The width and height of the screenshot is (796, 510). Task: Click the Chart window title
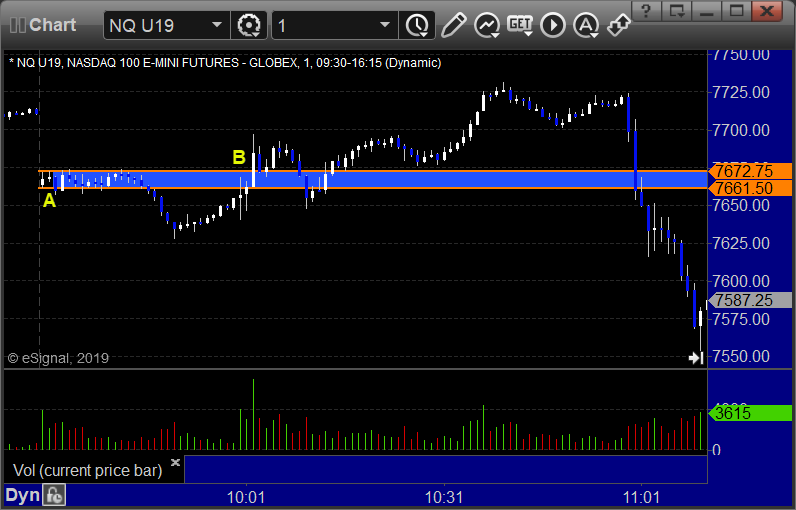(x=52, y=25)
